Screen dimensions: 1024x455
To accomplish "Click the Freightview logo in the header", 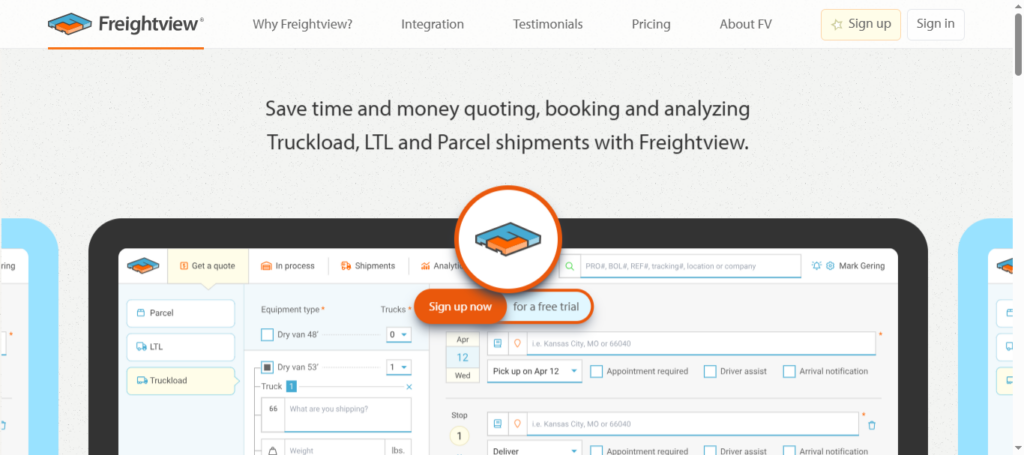I will click(126, 24).
